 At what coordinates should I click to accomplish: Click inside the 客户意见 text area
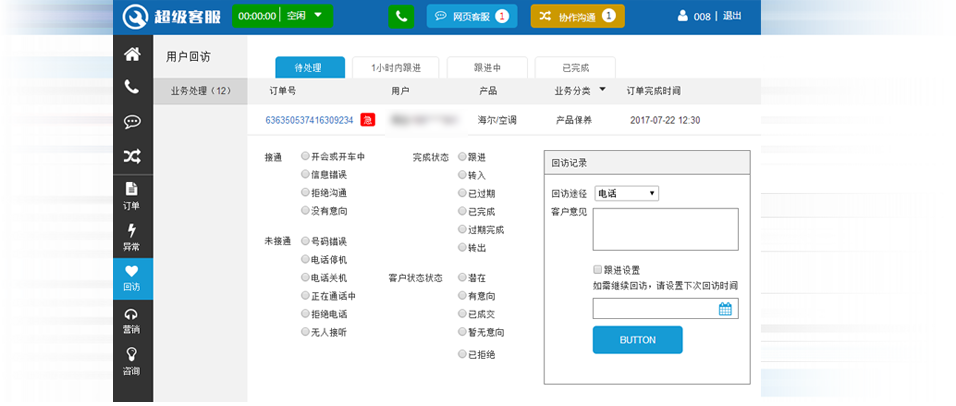665,229
